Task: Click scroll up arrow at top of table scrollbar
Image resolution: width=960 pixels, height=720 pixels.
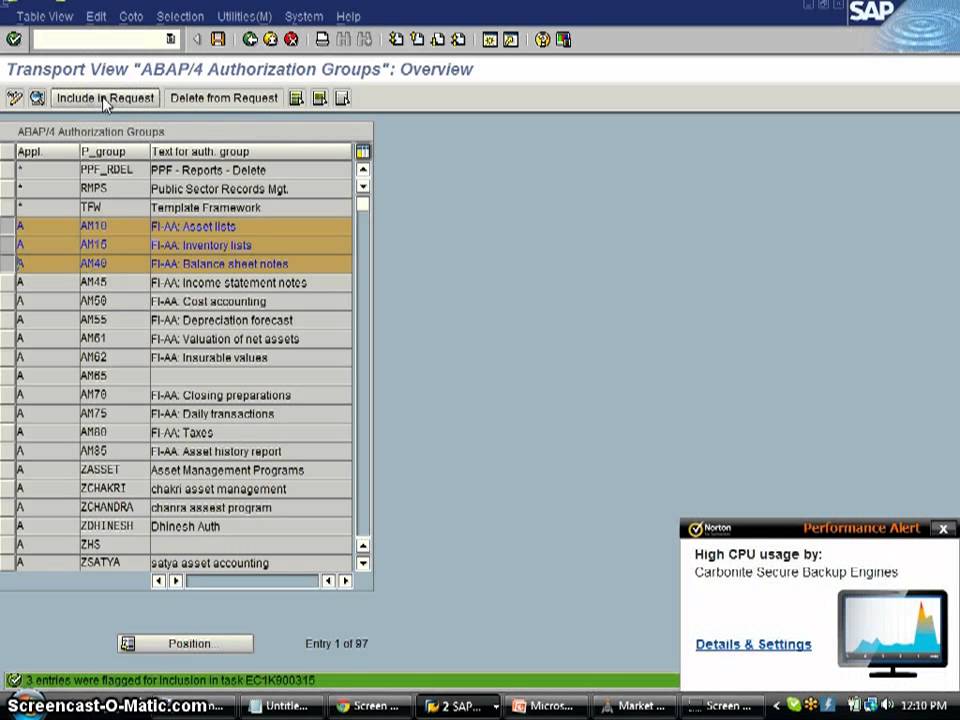Action: [362, 169]
